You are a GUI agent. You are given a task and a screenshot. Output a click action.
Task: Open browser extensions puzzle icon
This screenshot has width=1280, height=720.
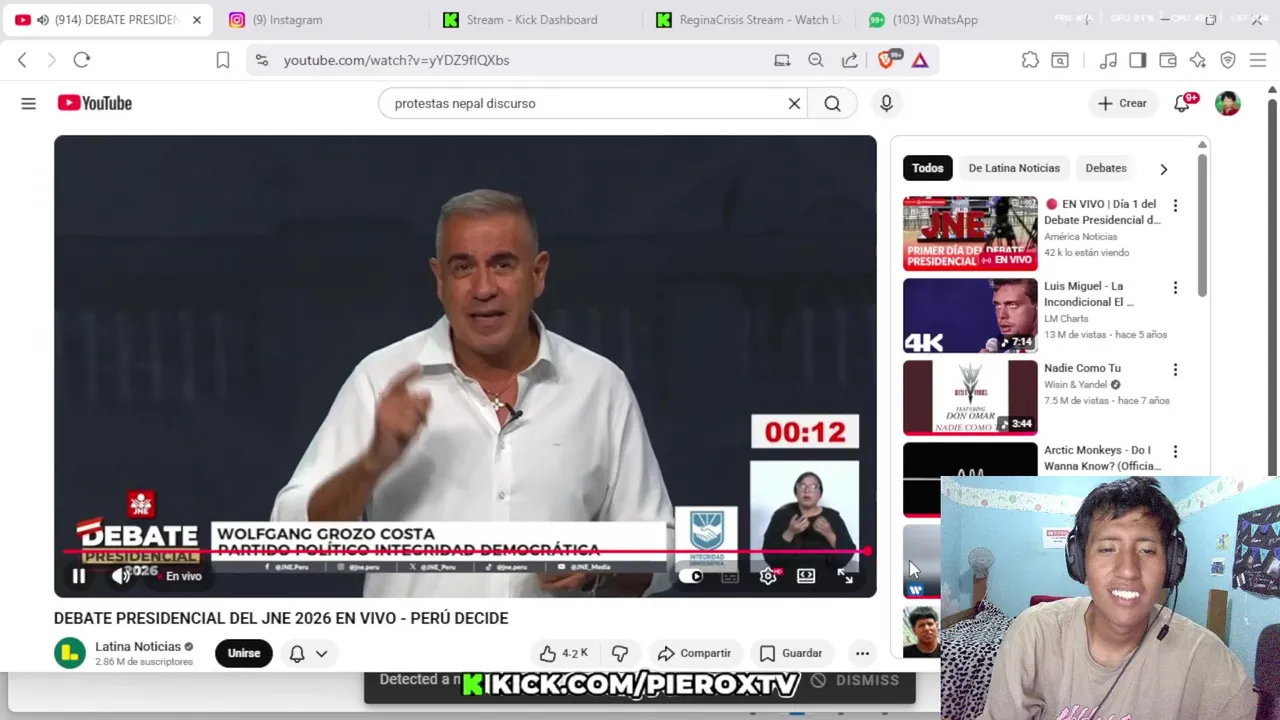coord(1030,60)
